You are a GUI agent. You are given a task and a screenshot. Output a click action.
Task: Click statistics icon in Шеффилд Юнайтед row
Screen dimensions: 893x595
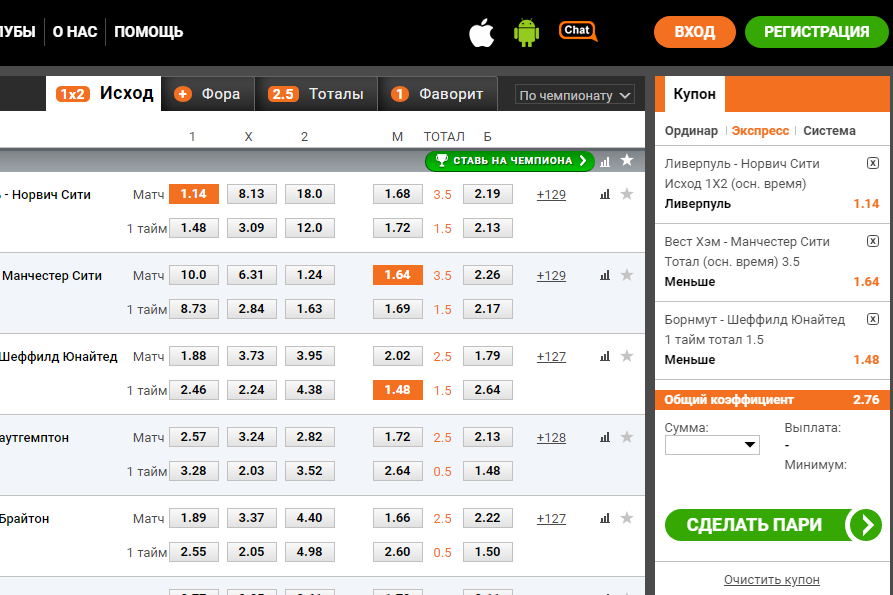click(605, 356)
